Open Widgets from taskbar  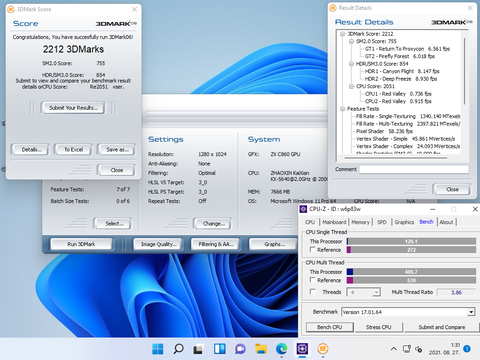pos(220,349)
